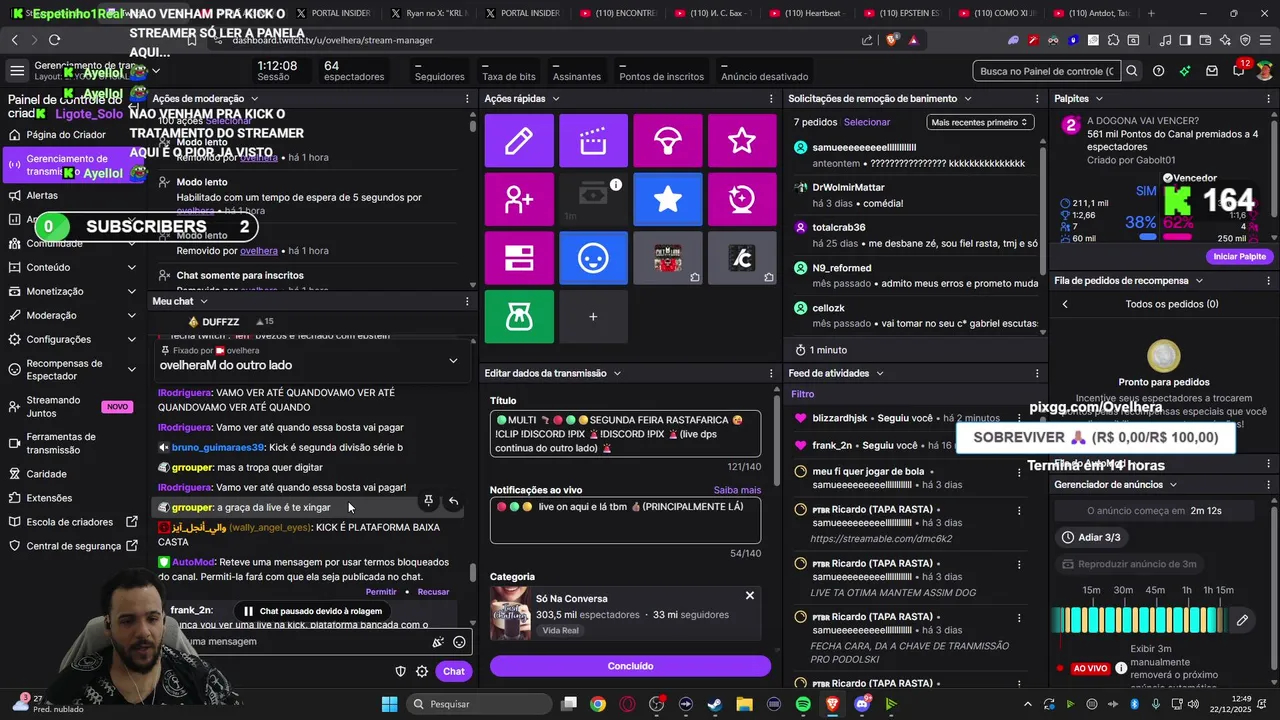The width and height of the screenshot is (1280, 720).
Task: Open the inbox icon in dashboard header
Action: pyautogui.click(x=1212, y=71)
